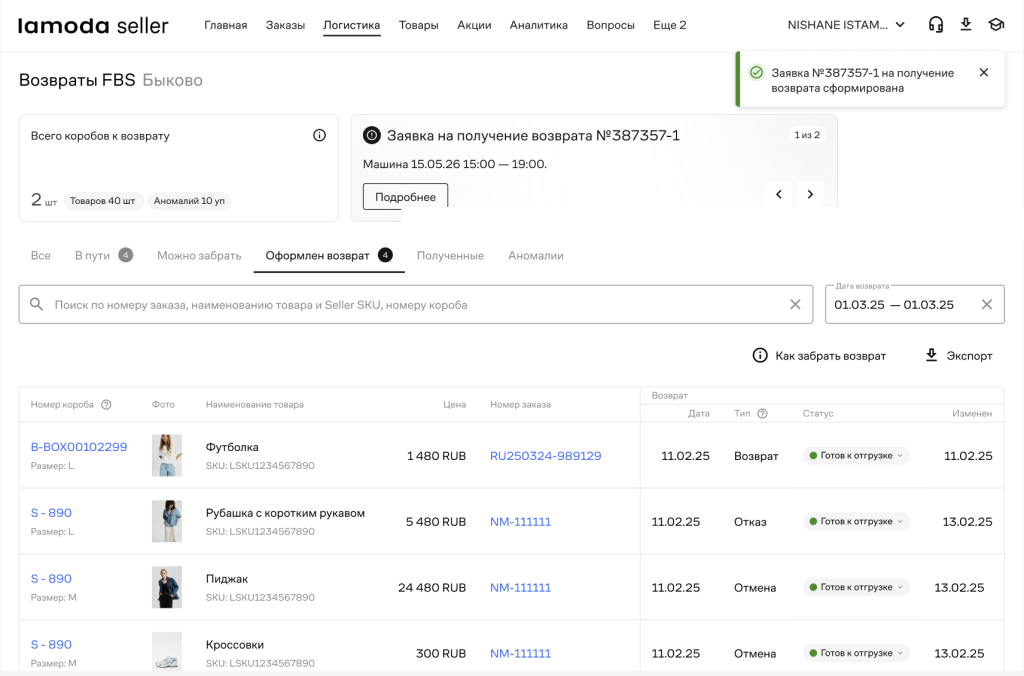Go to previous return request slide
The height and width of the screenshot is (676, 1024).
[778, 195]
